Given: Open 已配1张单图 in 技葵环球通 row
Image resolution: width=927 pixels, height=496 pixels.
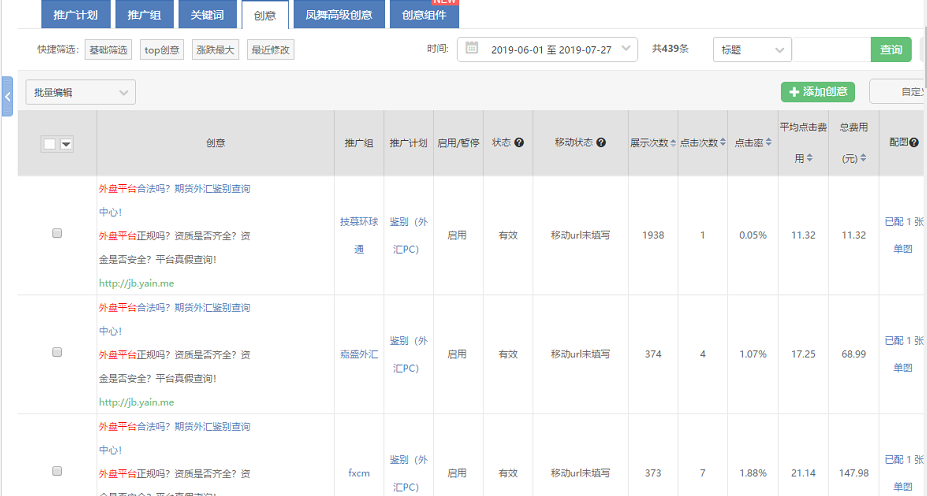Looking at the screenshot, I should pos(903,235).
